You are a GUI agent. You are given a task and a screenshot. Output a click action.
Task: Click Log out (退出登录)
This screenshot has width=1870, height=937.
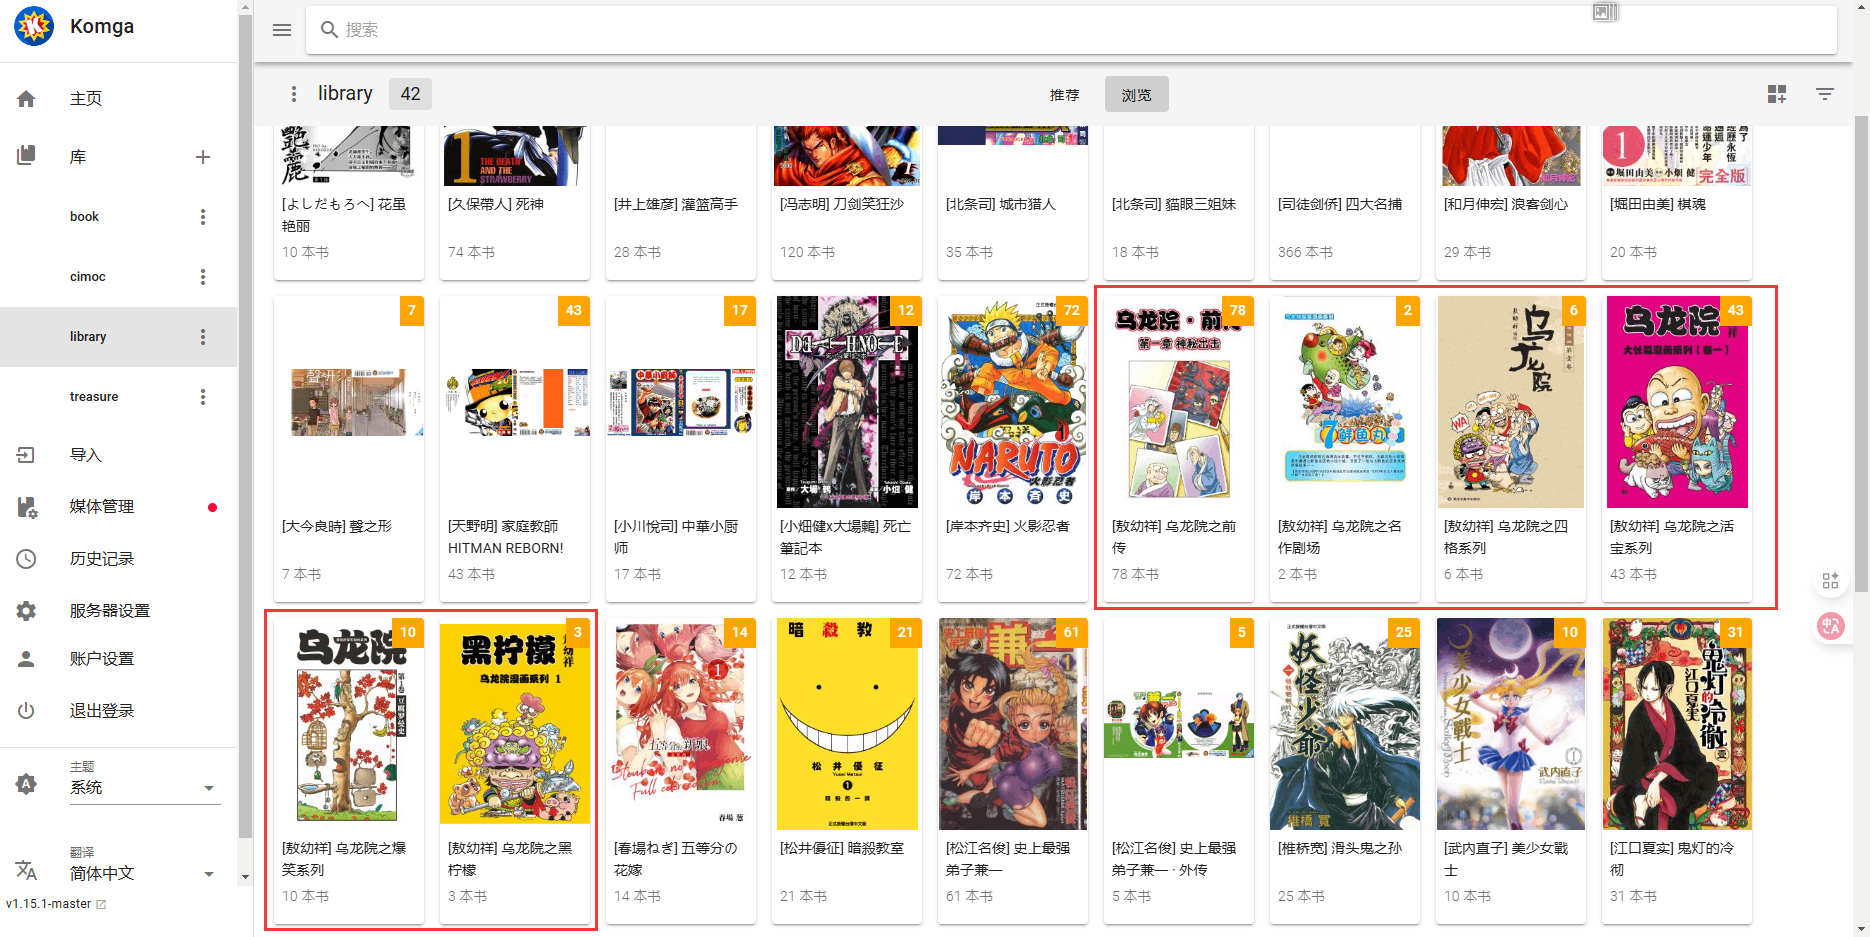(x=102, y=710)
